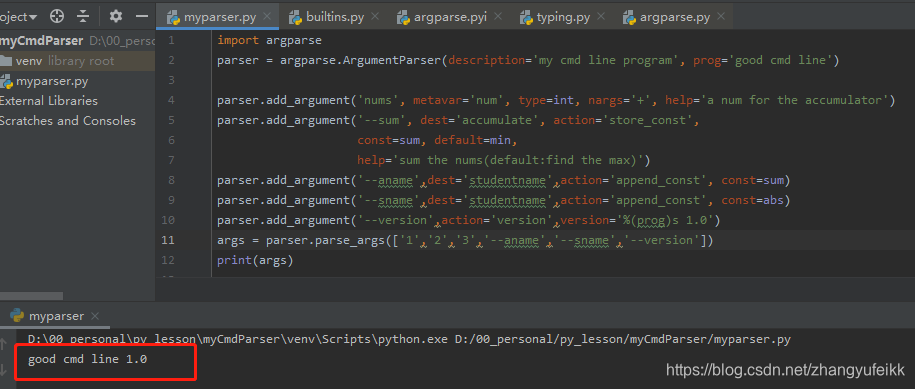Click the collapse all icon in project panel
Screen dimensions: 915x389
[x=83, y=16]
